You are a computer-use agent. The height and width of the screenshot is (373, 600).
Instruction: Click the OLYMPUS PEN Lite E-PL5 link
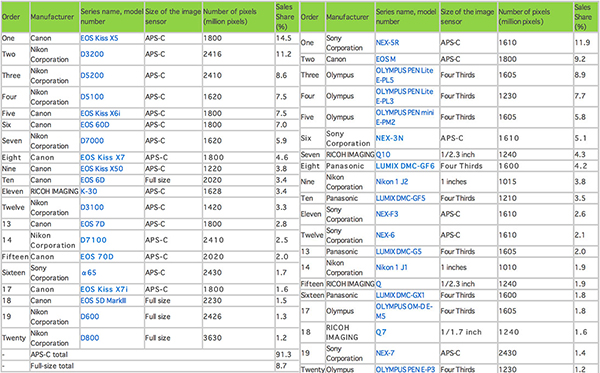pyautogui.click(x=404, y=75)
